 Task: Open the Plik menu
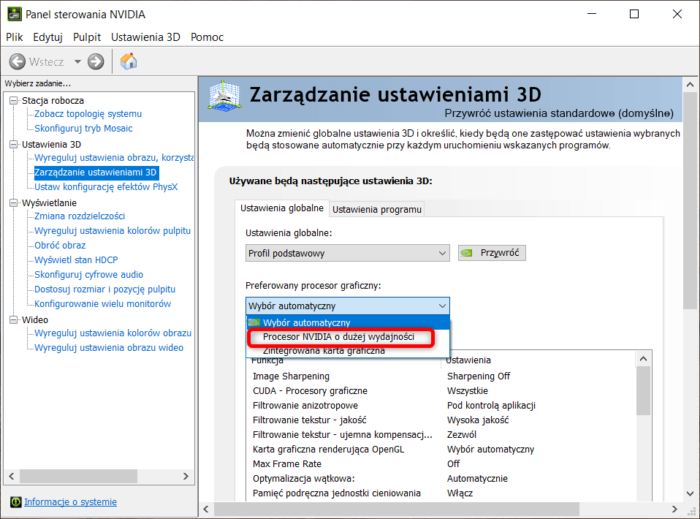[14, 37]
